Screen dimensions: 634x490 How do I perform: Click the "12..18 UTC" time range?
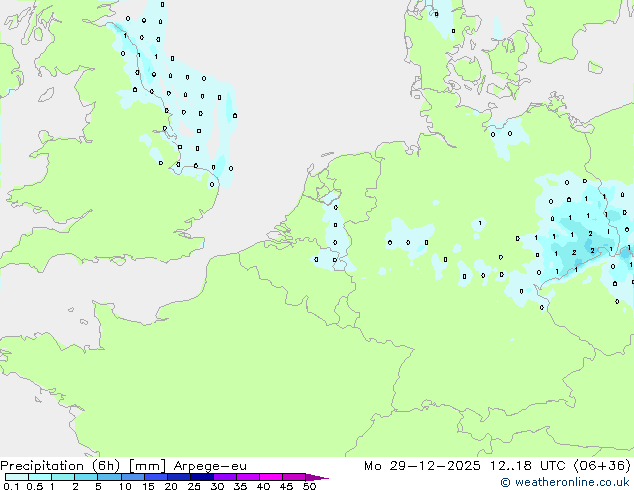coord(528,466)
